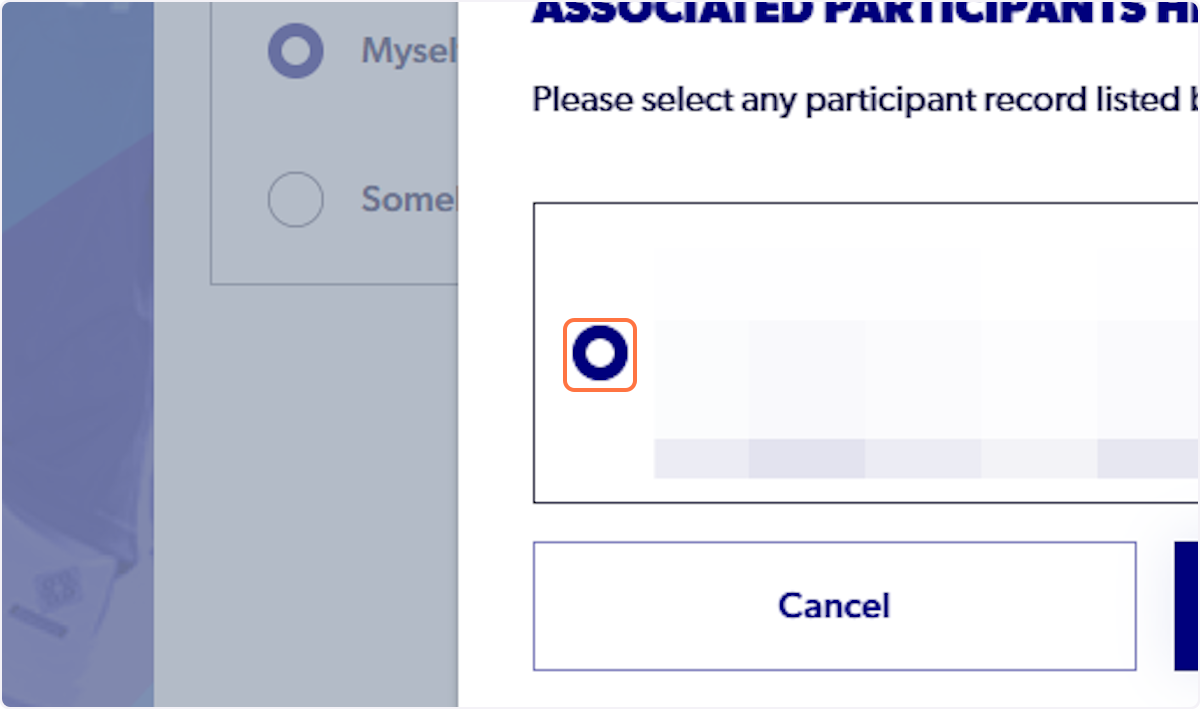This screenshot has width=1200, height=709.
Task: Select the "Myself" radio button
Action: pyautogui.click(x=295, y=51)
